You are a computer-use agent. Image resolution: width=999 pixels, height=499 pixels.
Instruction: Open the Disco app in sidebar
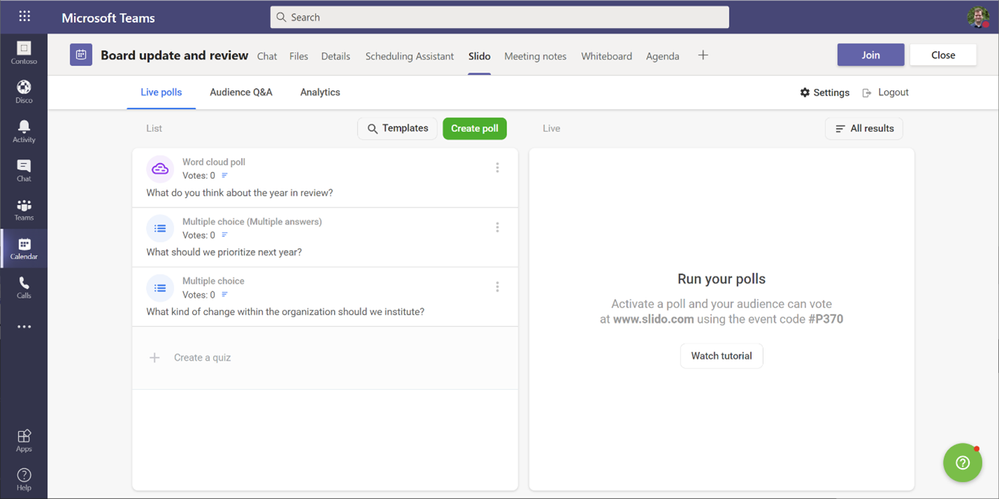(24, 92)
